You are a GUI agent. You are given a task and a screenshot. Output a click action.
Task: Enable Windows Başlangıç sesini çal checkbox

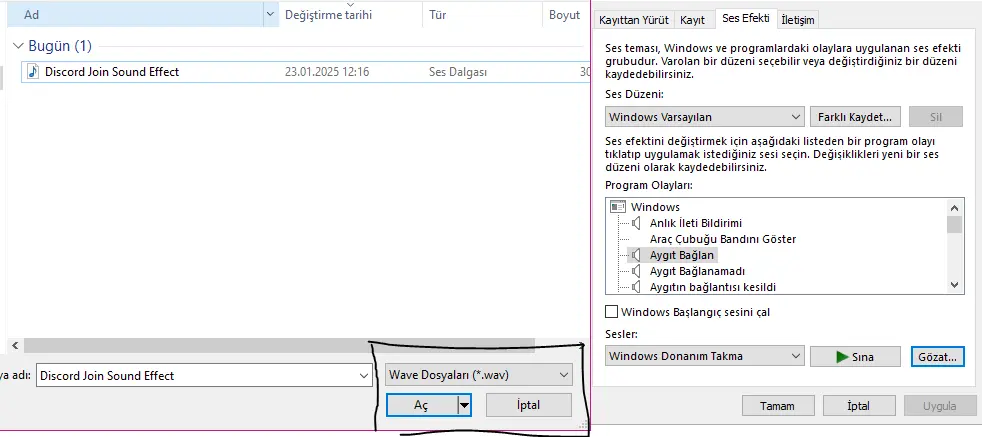(611, 311)
